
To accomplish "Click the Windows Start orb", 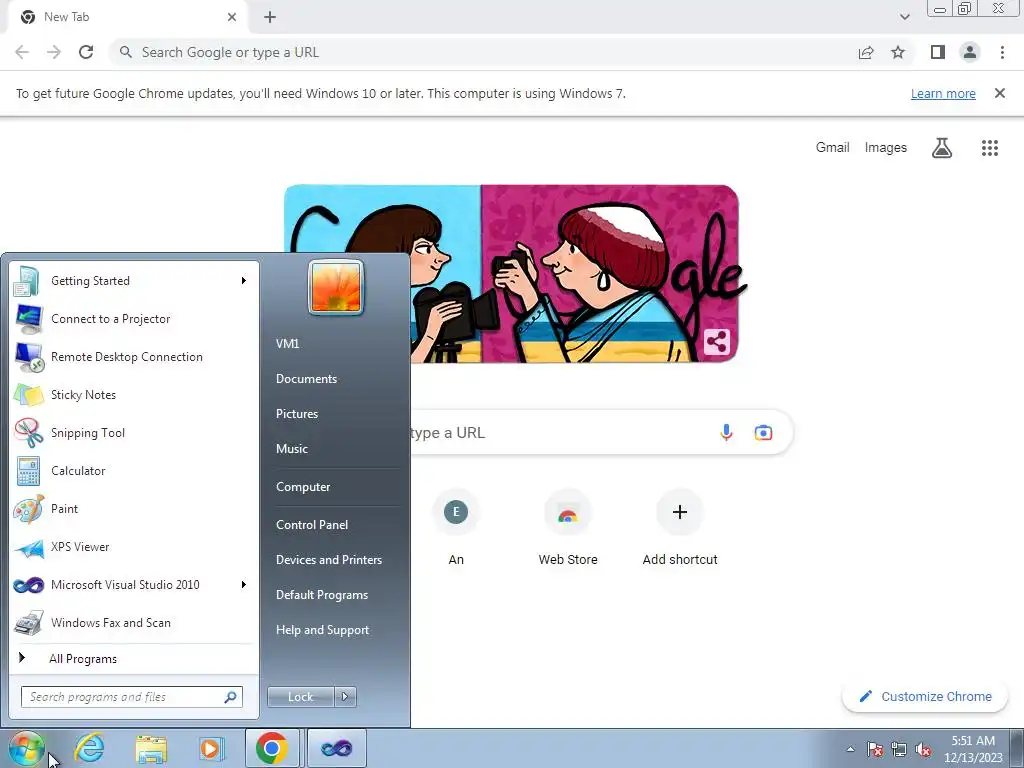I will click(x=26, y=748).
